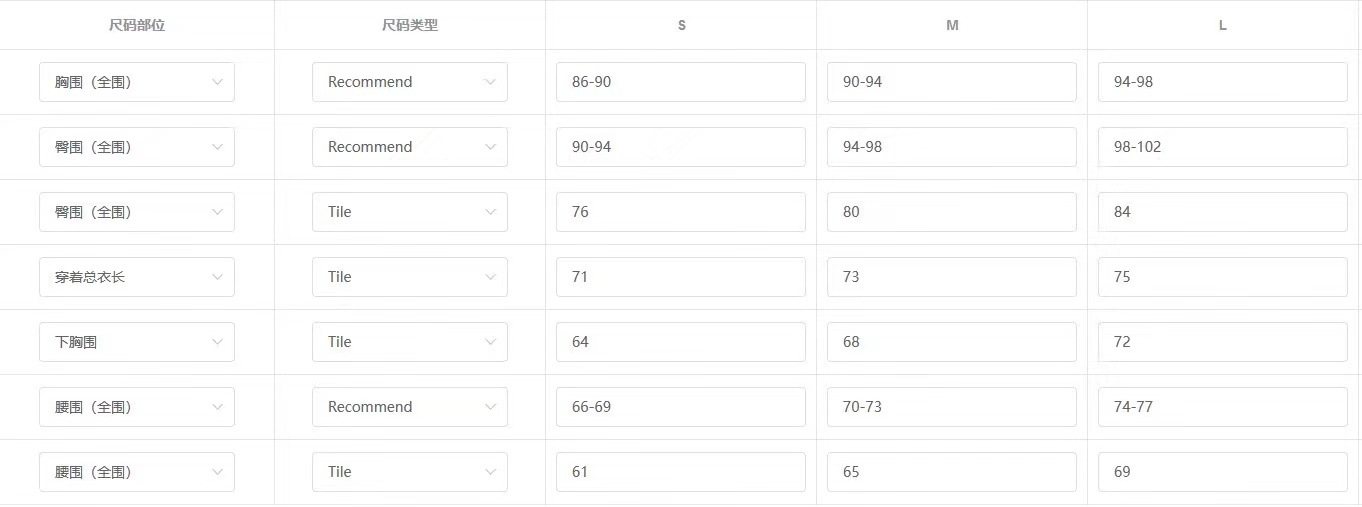Click the L input showing 72
This screenshot has width=1362, height=507.
coord(1222,342)
